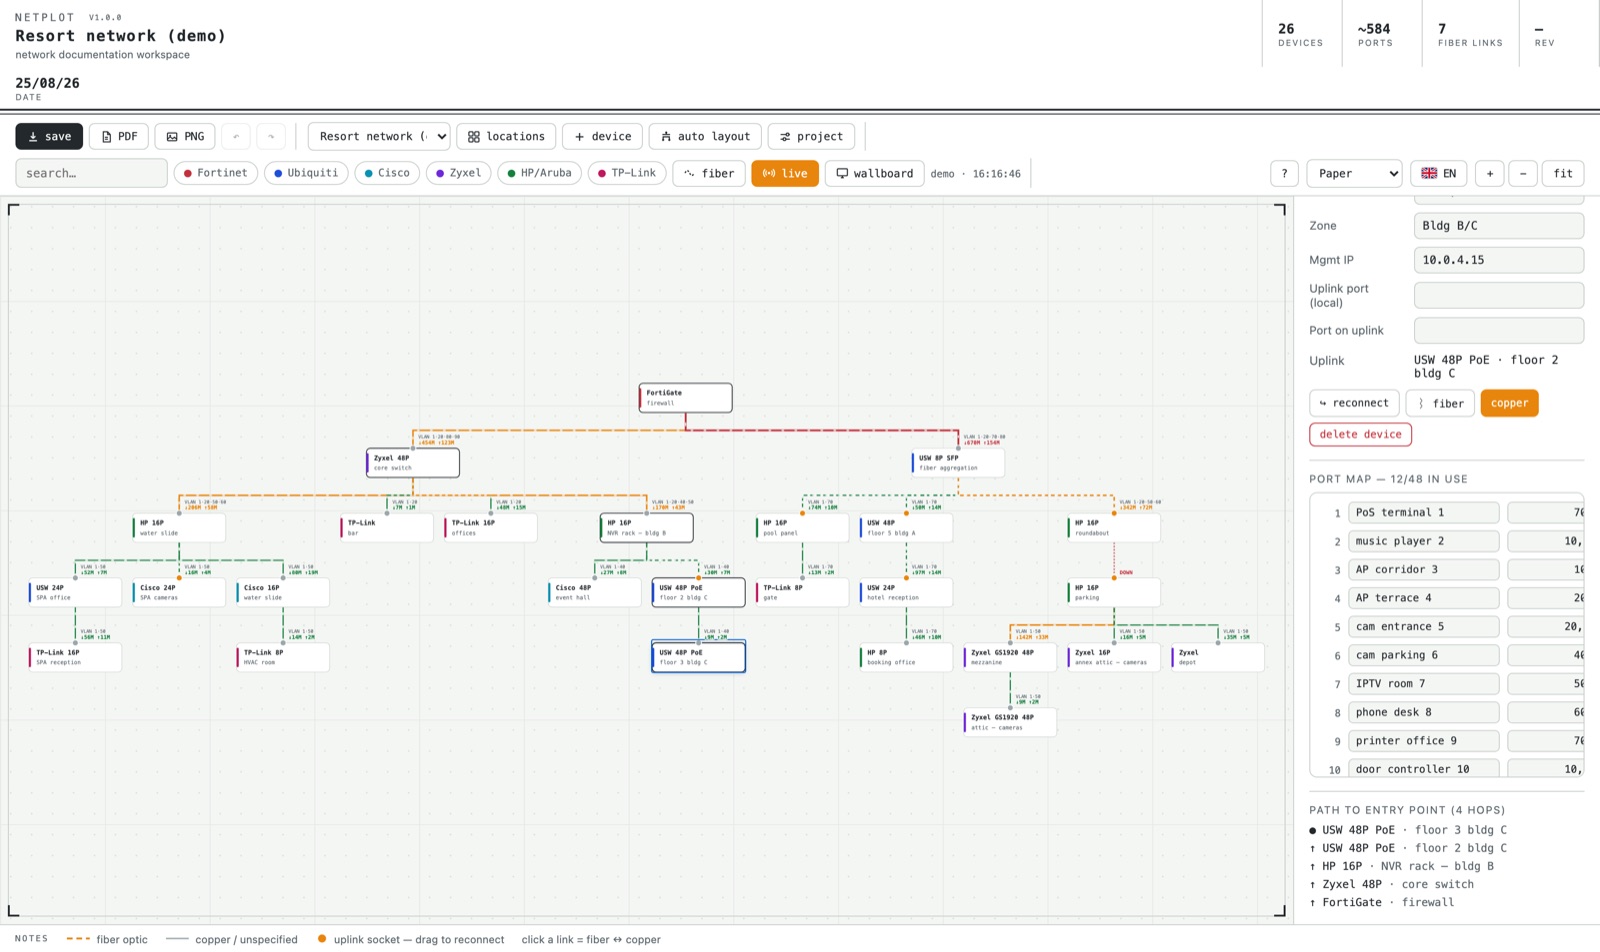
Task: Select the HP 16P roundabout node
Action: pos(1114,528)
